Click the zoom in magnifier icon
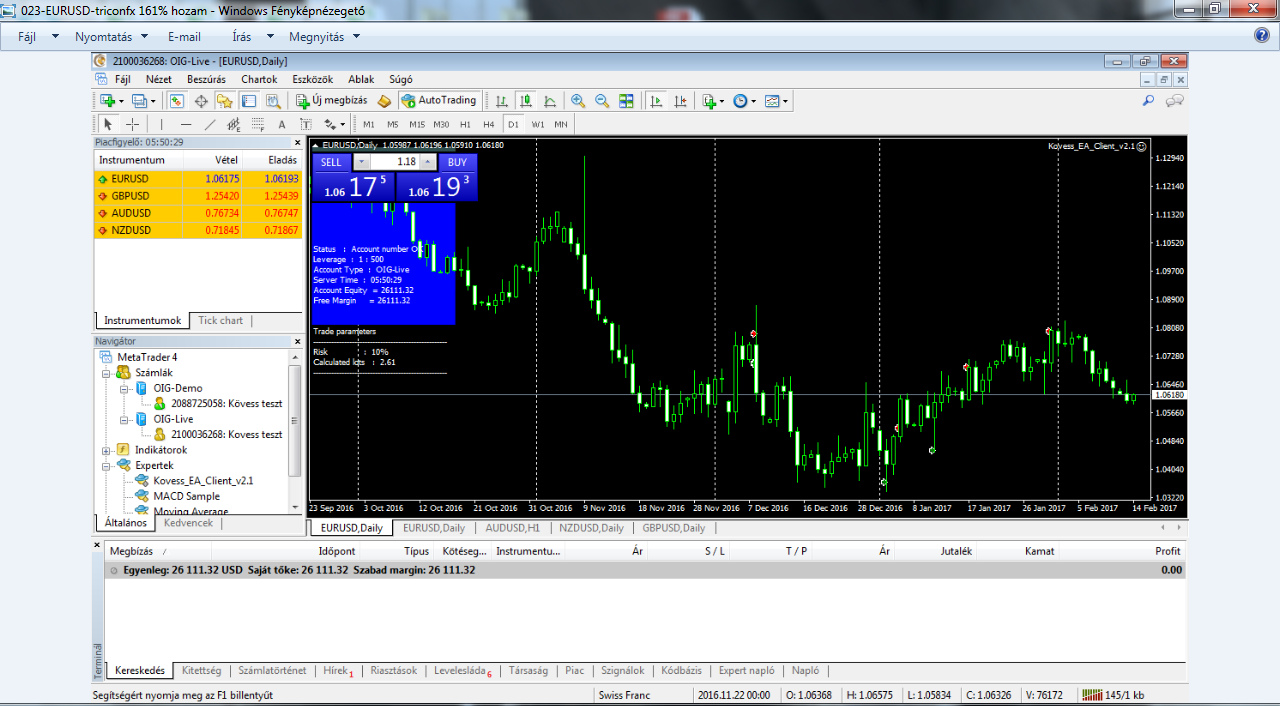The width and height of the screenshot is (1282, 706). tap(578, 101)
